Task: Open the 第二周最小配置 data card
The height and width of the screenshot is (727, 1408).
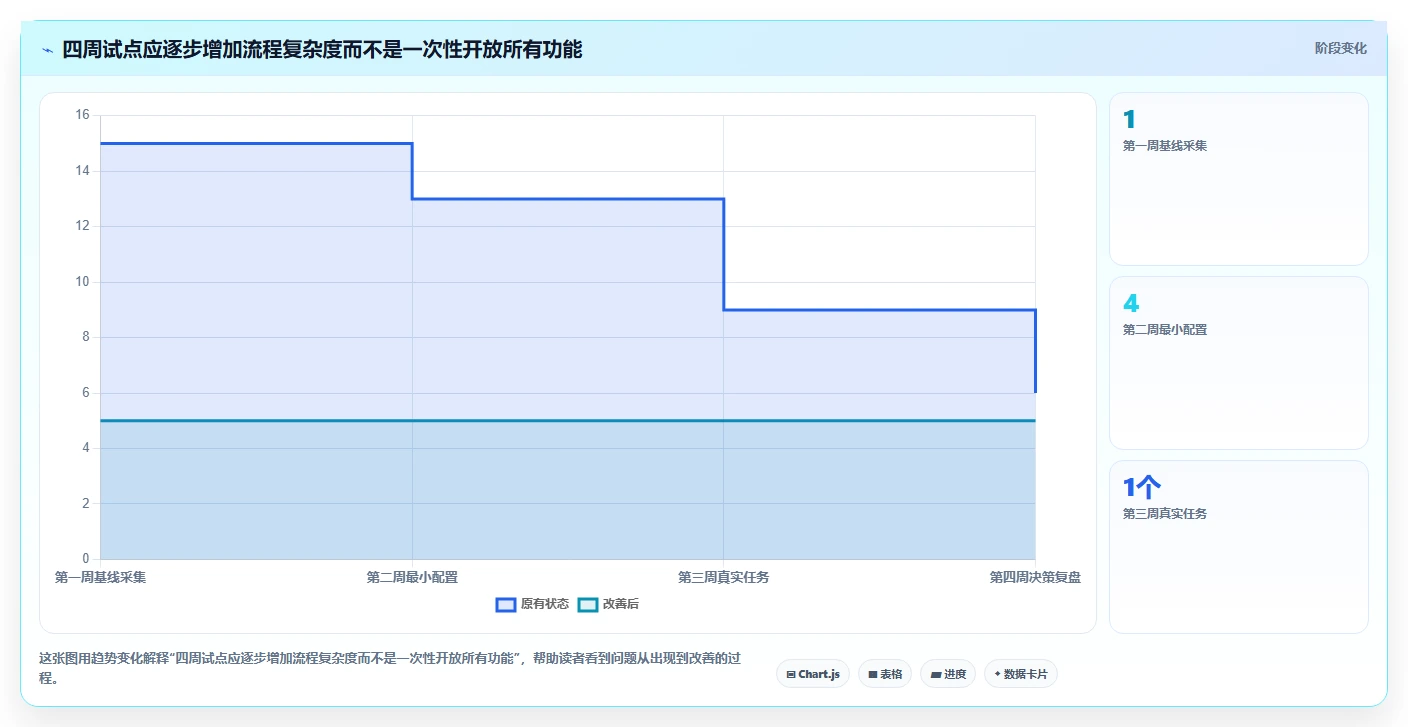Action: click(1239, 363)
